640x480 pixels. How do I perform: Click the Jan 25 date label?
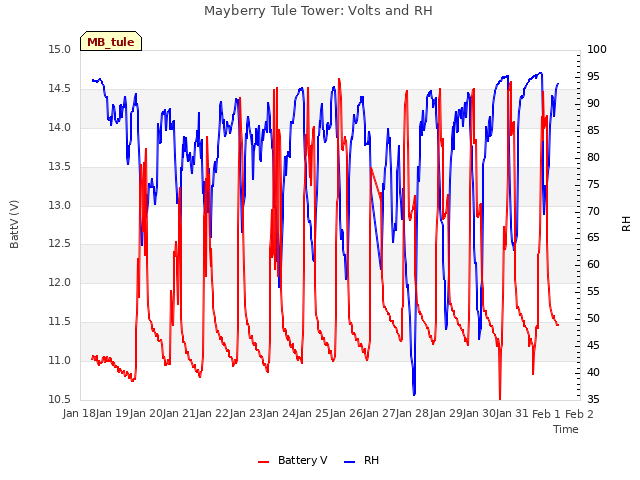312,413
